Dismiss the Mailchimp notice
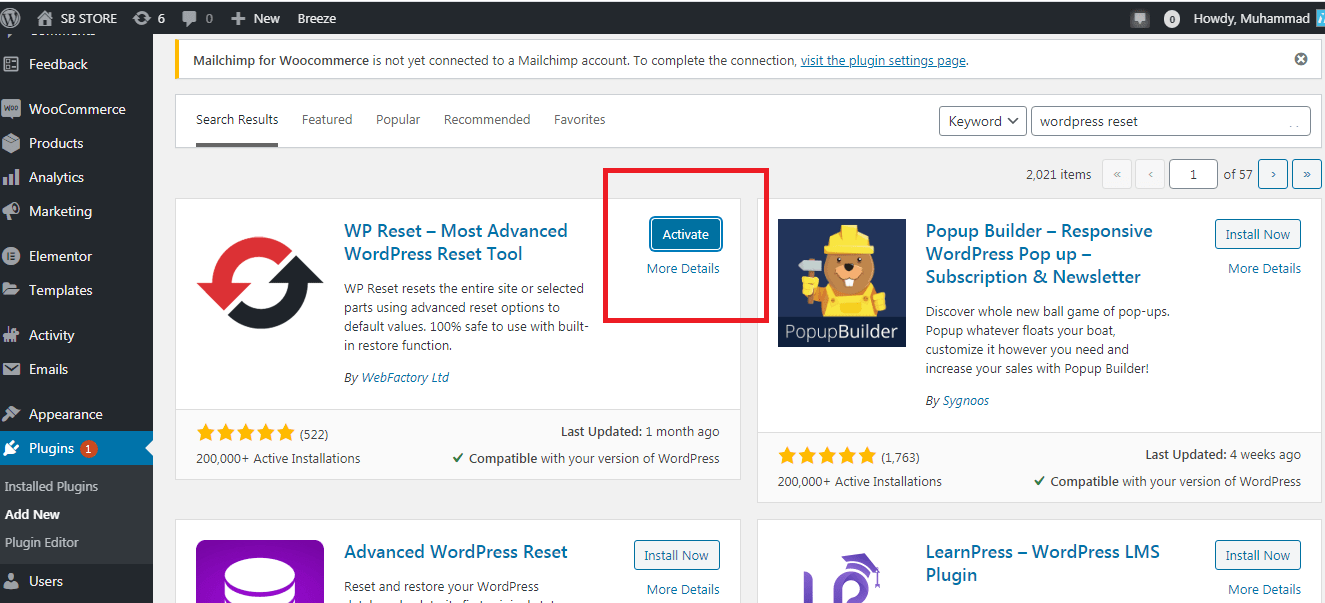 pos(1301,59)
